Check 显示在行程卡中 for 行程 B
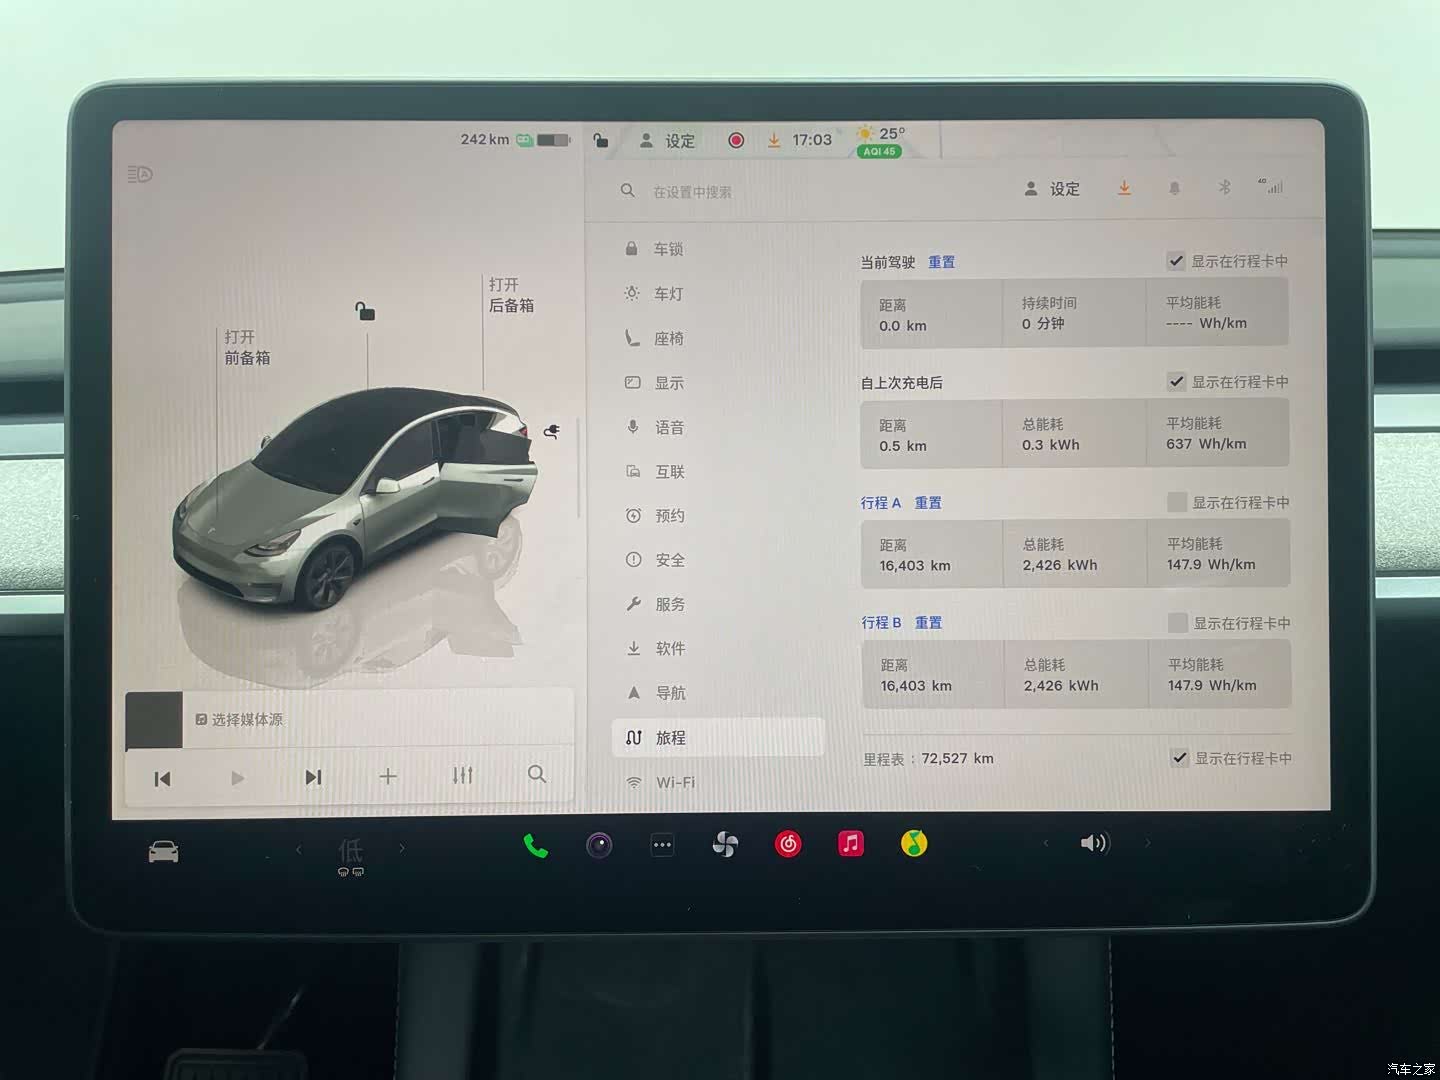The image size is (1440, 1080). [x=1178, y=623]
